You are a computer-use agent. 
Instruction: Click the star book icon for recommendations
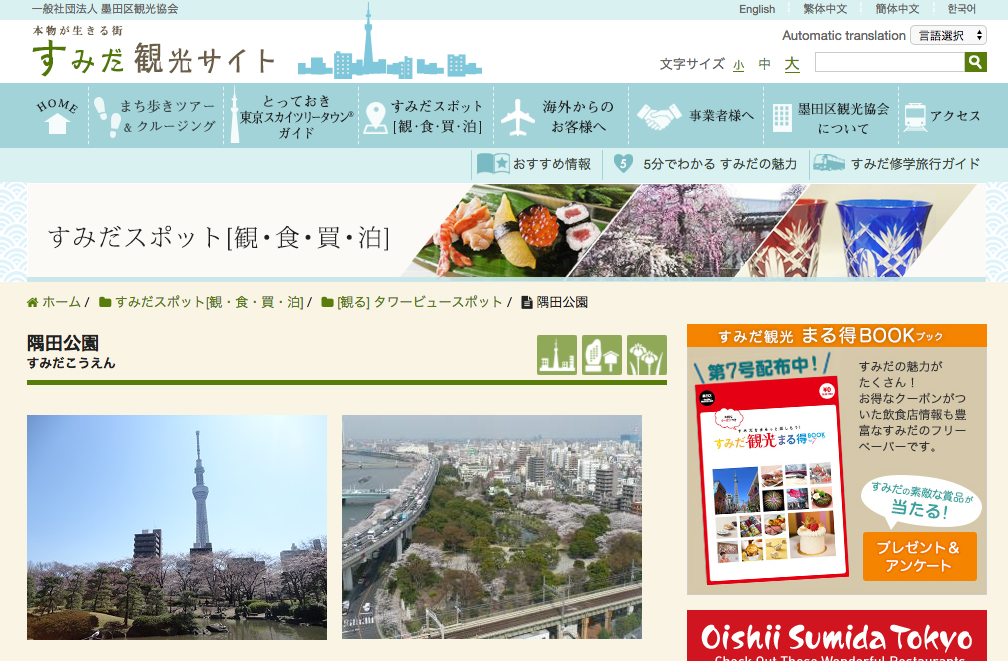click(493, 164)
